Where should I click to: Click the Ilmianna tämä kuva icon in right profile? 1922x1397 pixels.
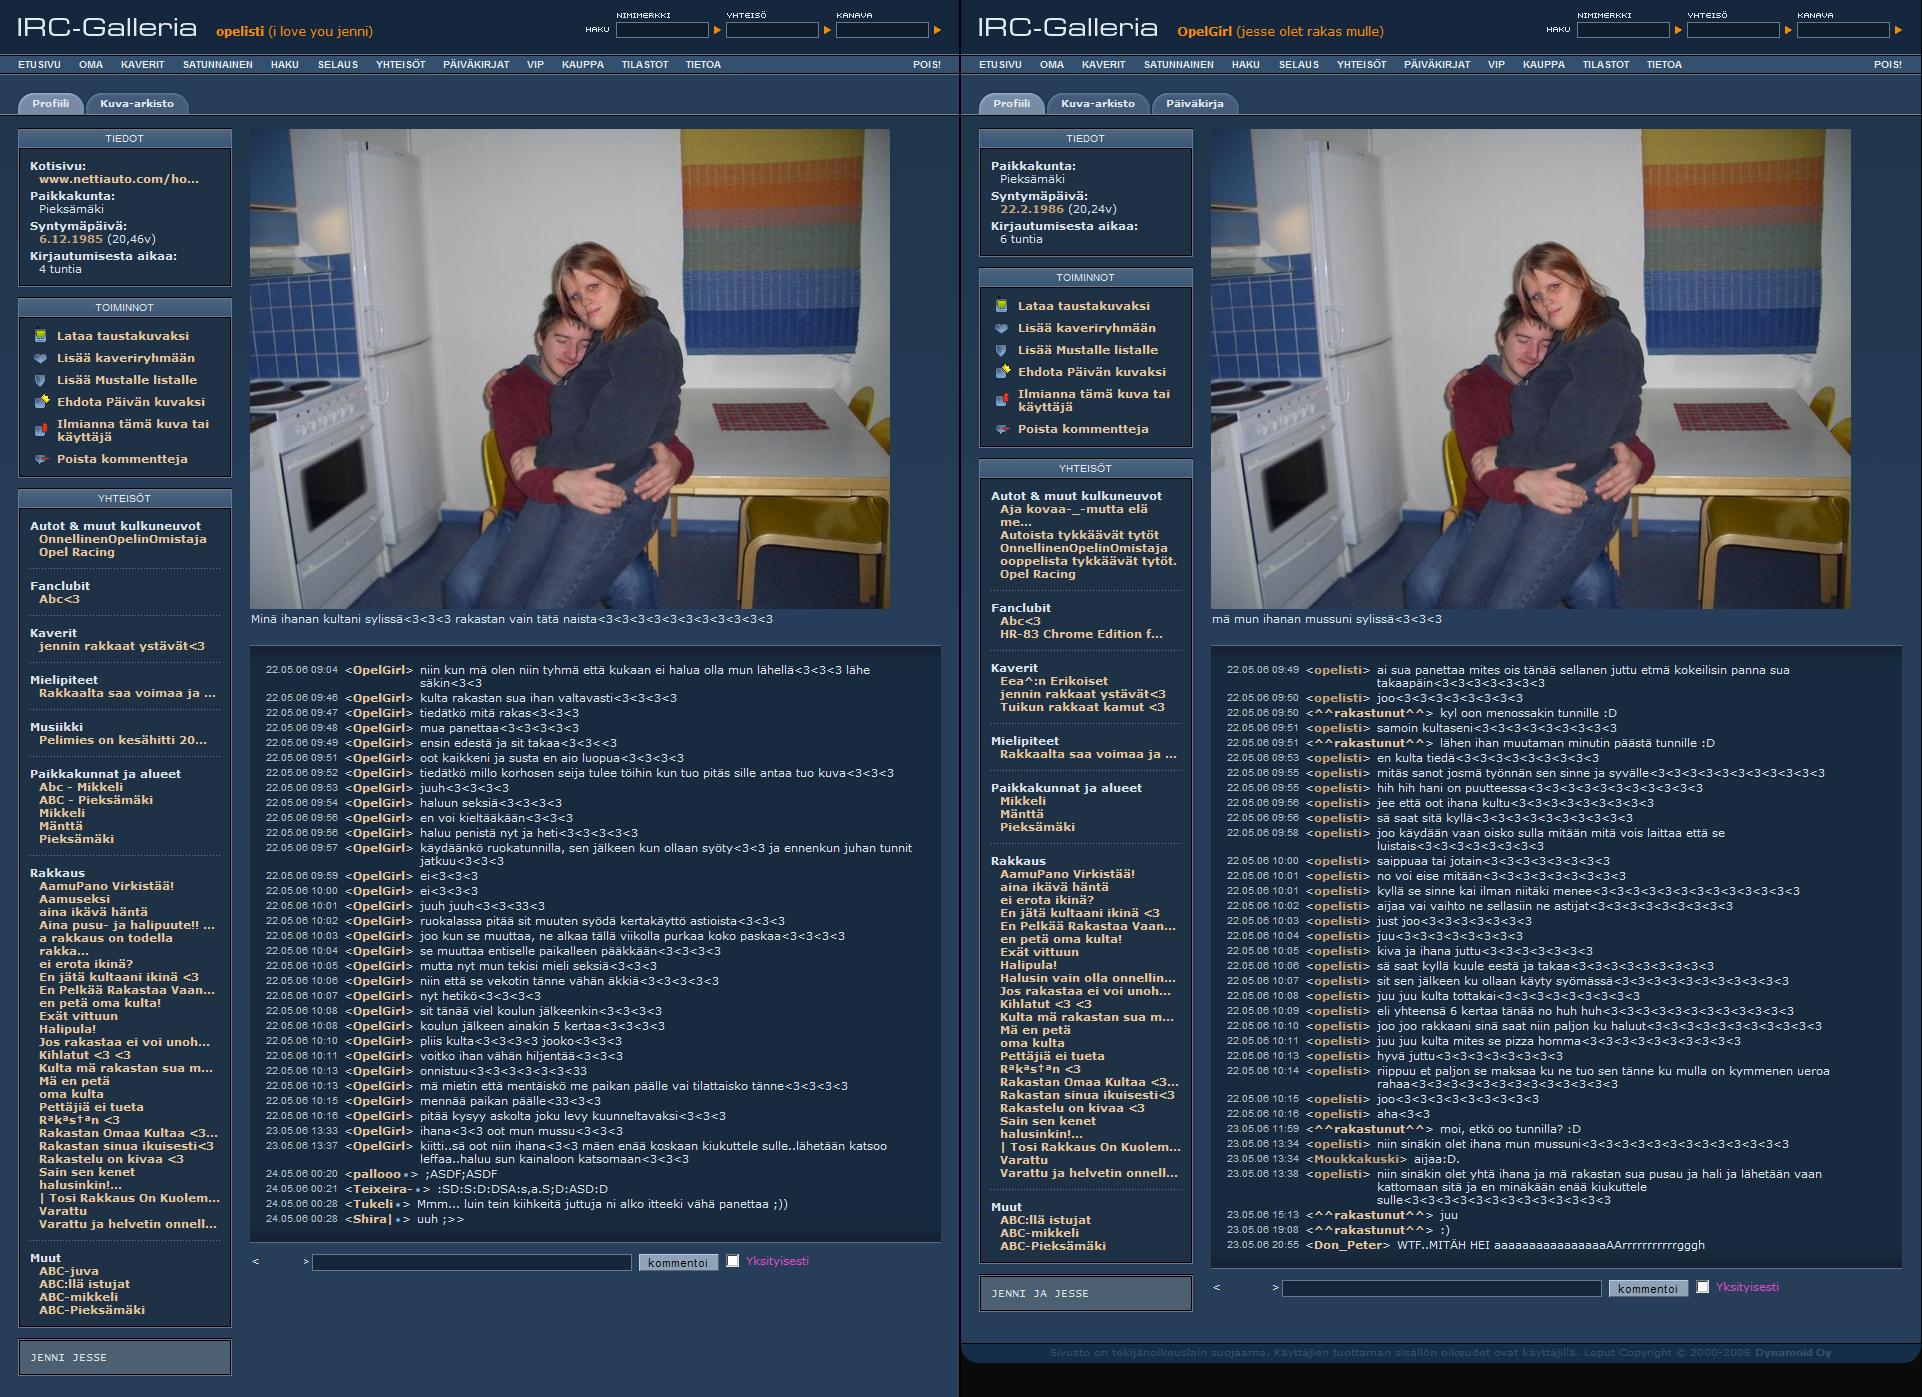click(x=1002, y=400)
